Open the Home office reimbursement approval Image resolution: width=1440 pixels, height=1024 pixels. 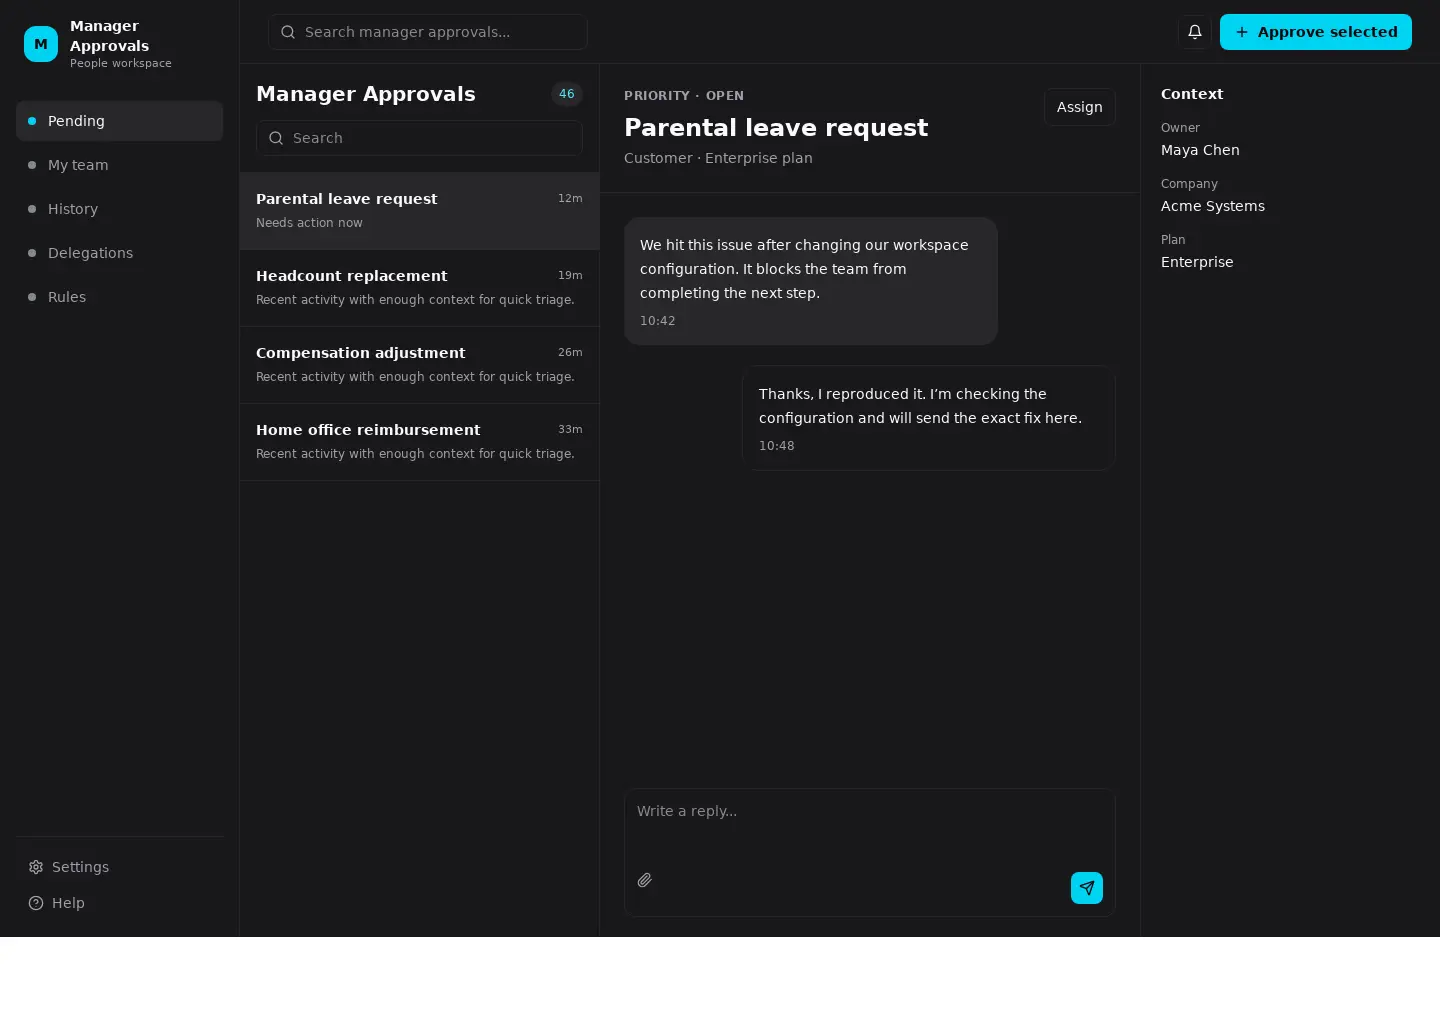pyautogui.click(x=420, y=442)
